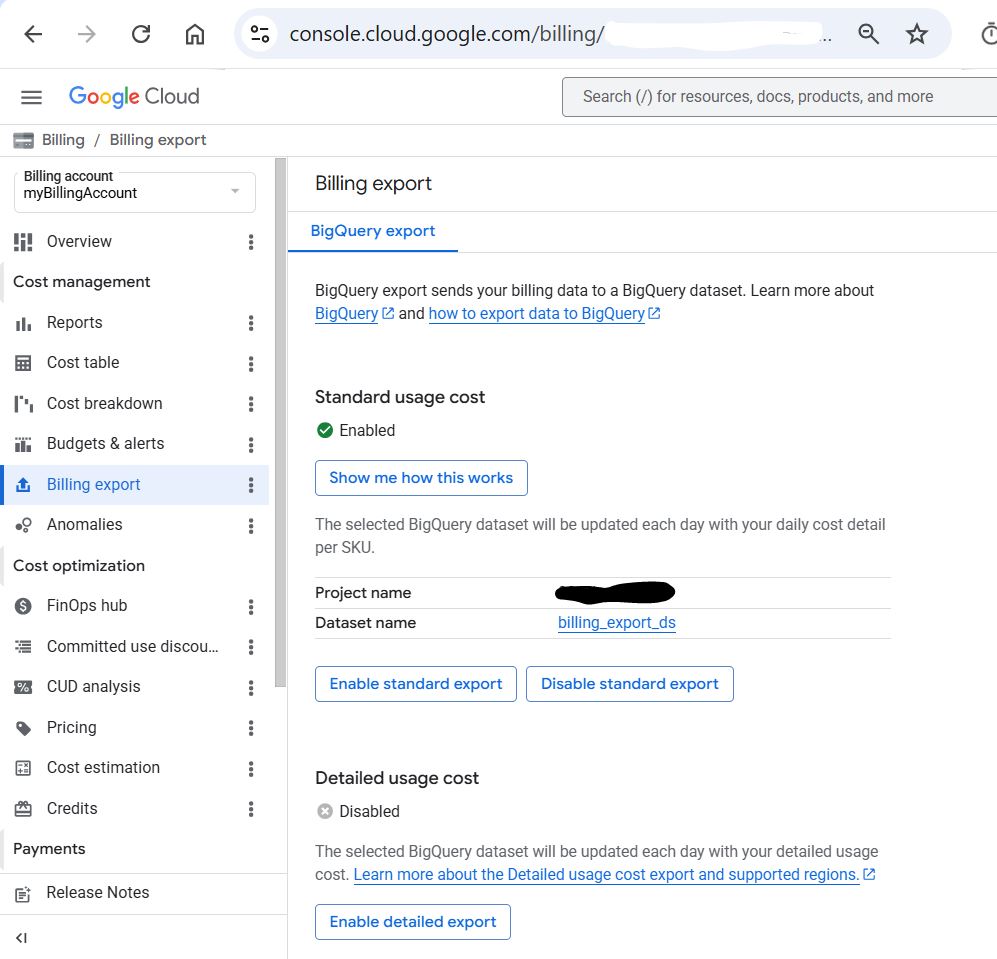Image resolution: width=997 pixels, height=959 pixels.
Task: Click Enable detailed export button
Action: (413, 921)
